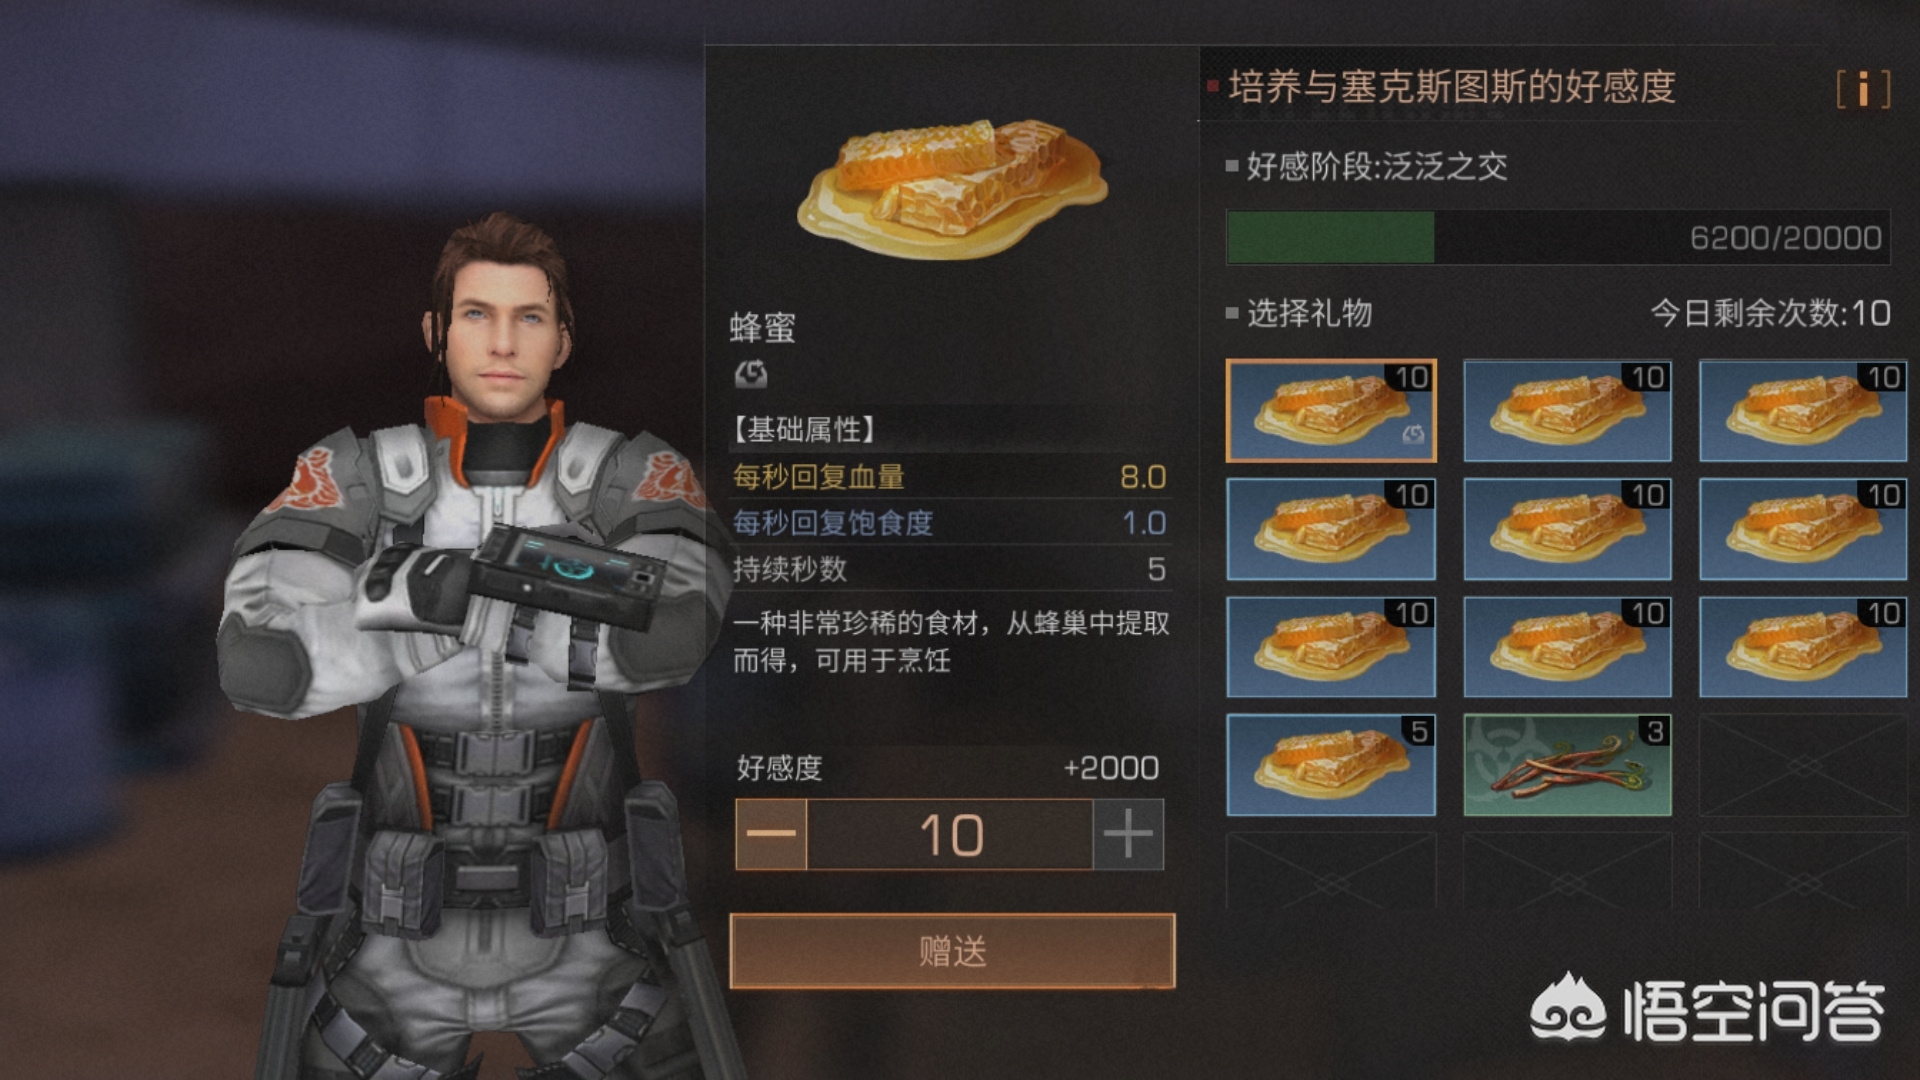Tap the 每秒回复血量 attribute row
This screenshot has height=1080, width=1920.
[950, 477]
